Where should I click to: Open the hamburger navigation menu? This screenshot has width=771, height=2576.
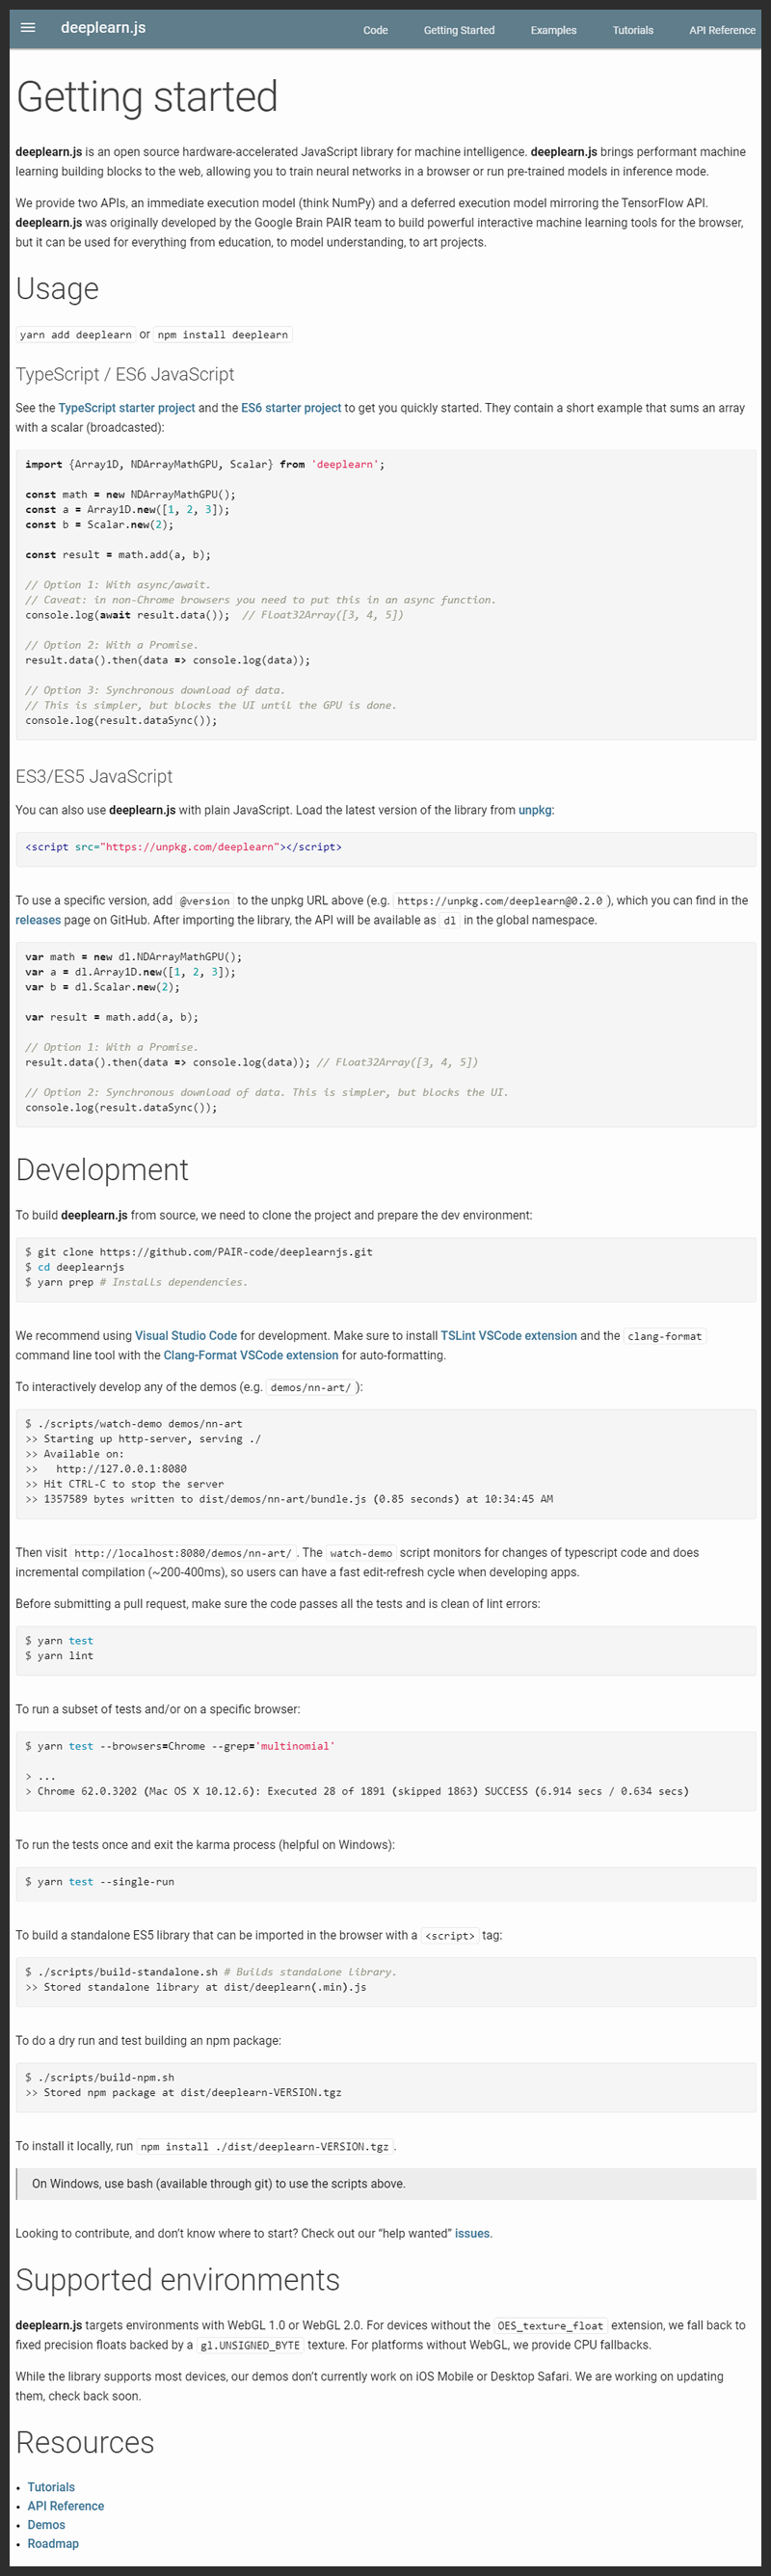(28, 28)
